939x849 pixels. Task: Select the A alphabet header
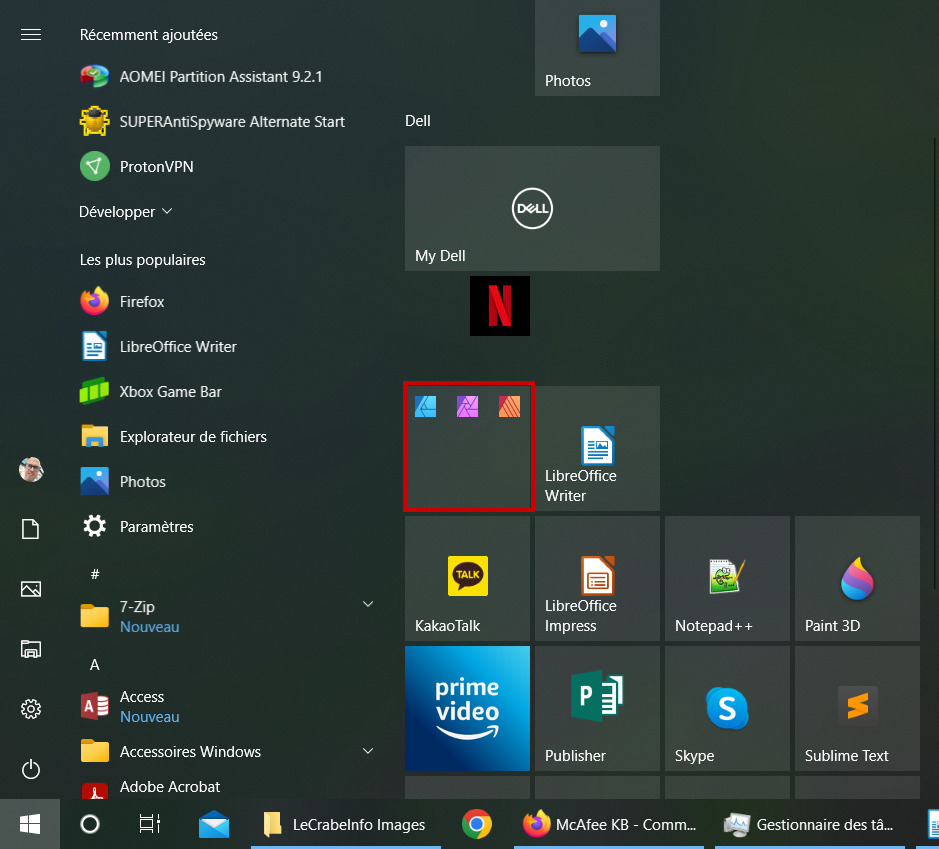[x=95, y=665]
